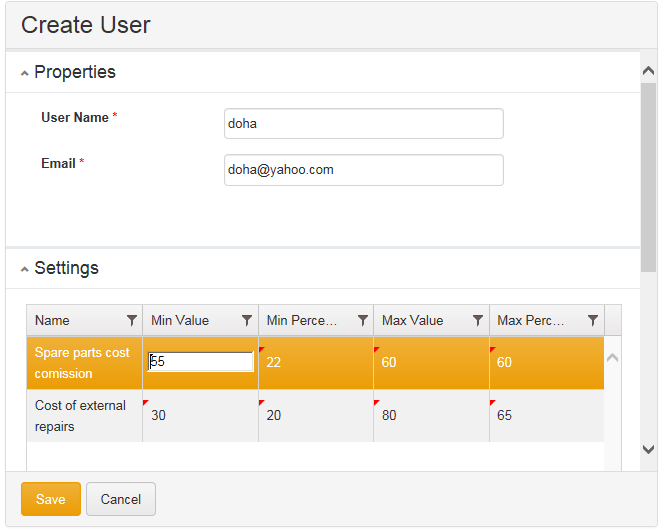The image size is (666, 532).
Task: Click the main scrollbar down arrow
Action: coord(649,449)
